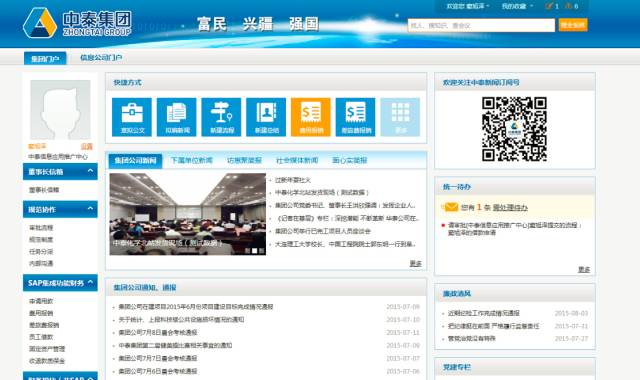Viewport: 640px width, 380px height.
Task: Open the conference room news photo
Action: [x=188, y=214]
